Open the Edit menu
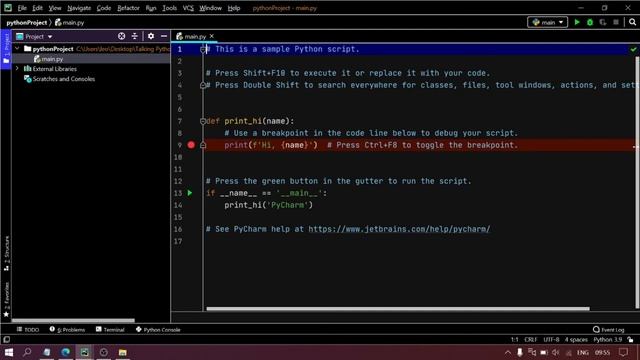 (38, 8)
